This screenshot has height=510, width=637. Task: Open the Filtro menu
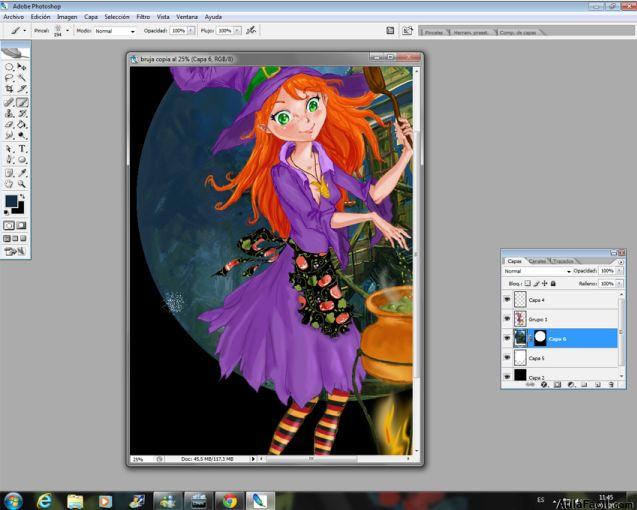pyautogui.click(x=143, y=17)
